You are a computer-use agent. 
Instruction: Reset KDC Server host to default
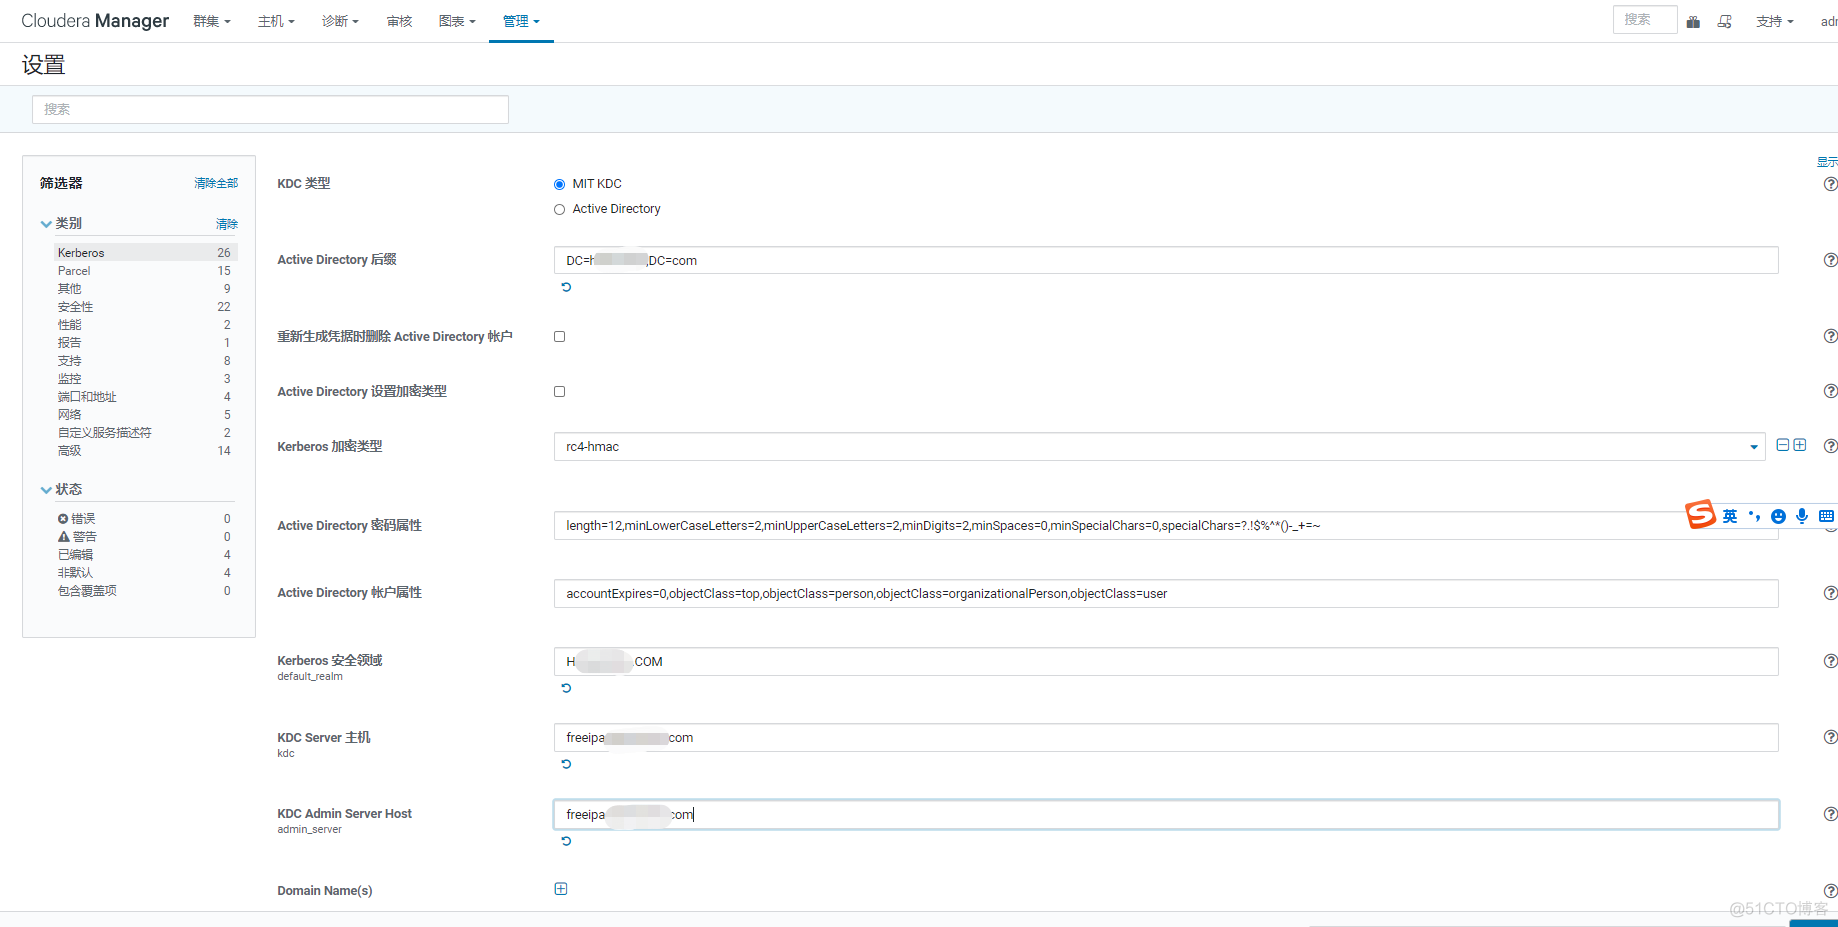(566, 764)
